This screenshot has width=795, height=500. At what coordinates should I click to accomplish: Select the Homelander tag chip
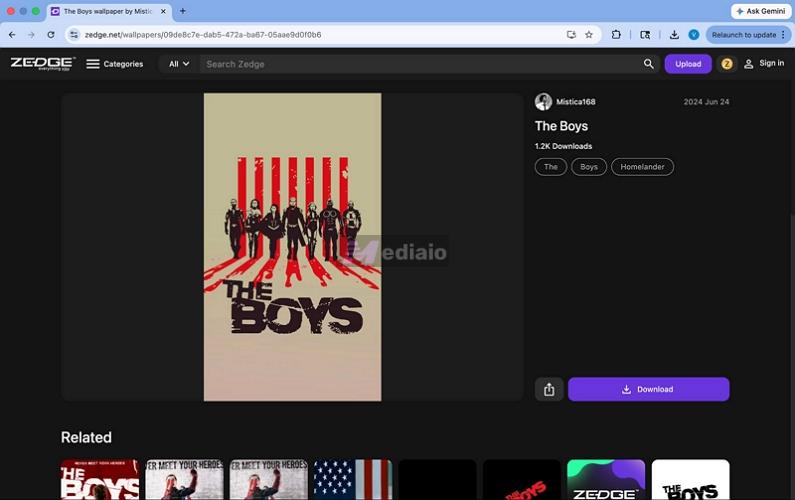click(x=642, y=167)
